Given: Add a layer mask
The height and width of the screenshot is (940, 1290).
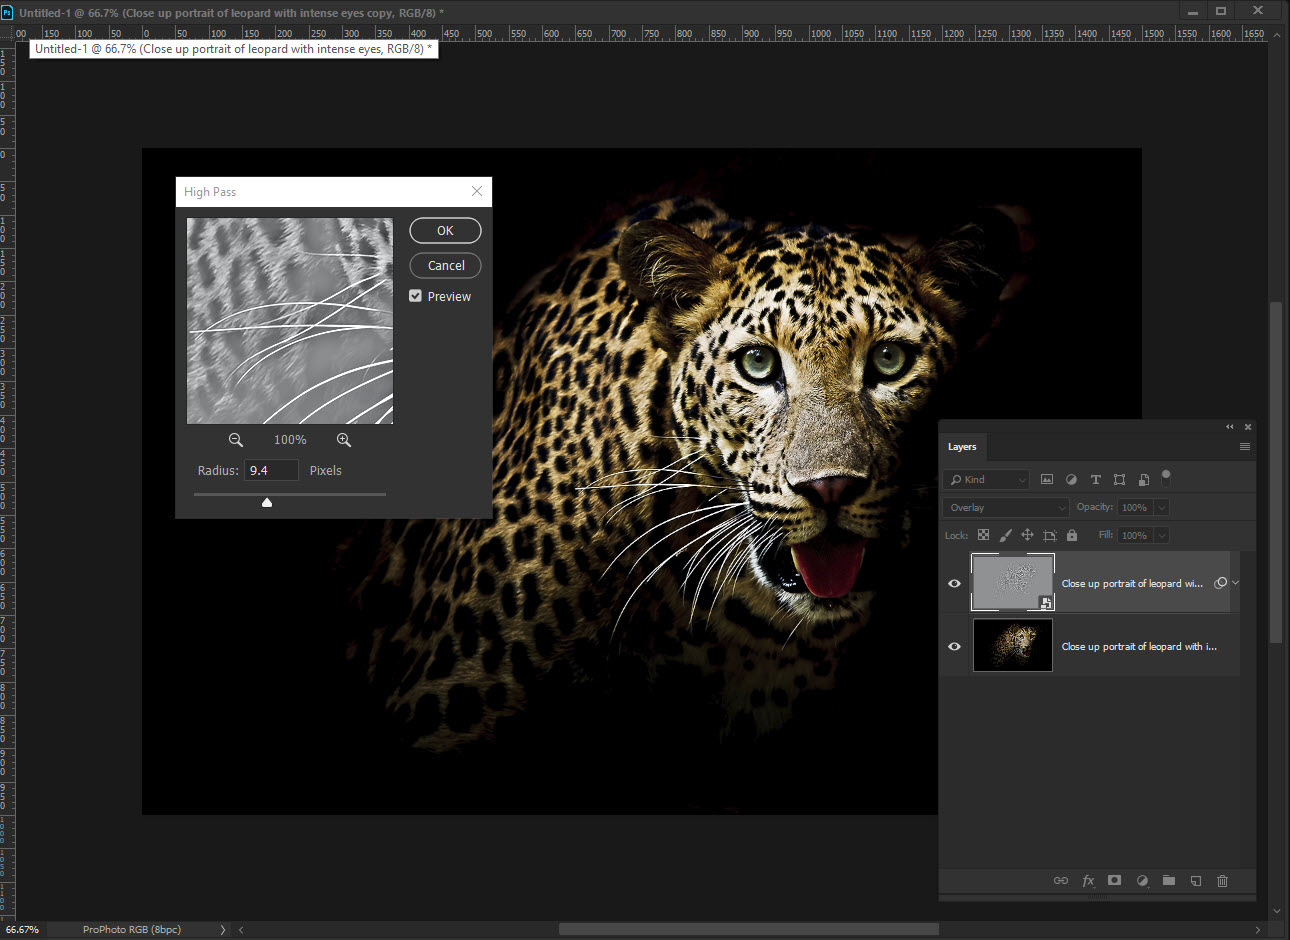Looking at the screenshot, I should click(x=1114, y=881).
